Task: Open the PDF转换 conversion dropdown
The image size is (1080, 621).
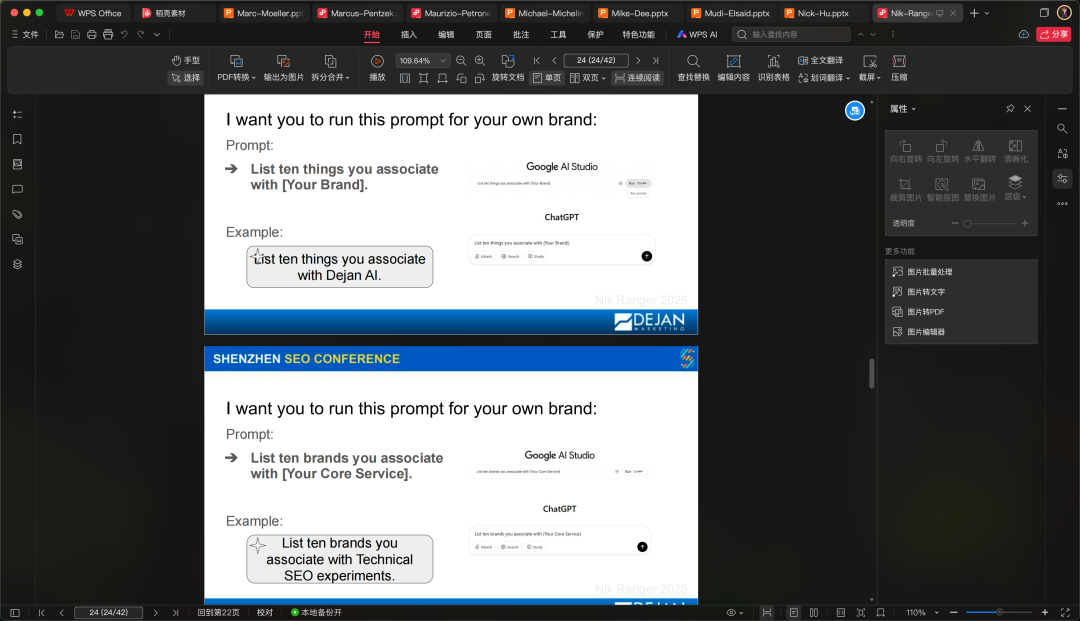Action: [236, 69]
